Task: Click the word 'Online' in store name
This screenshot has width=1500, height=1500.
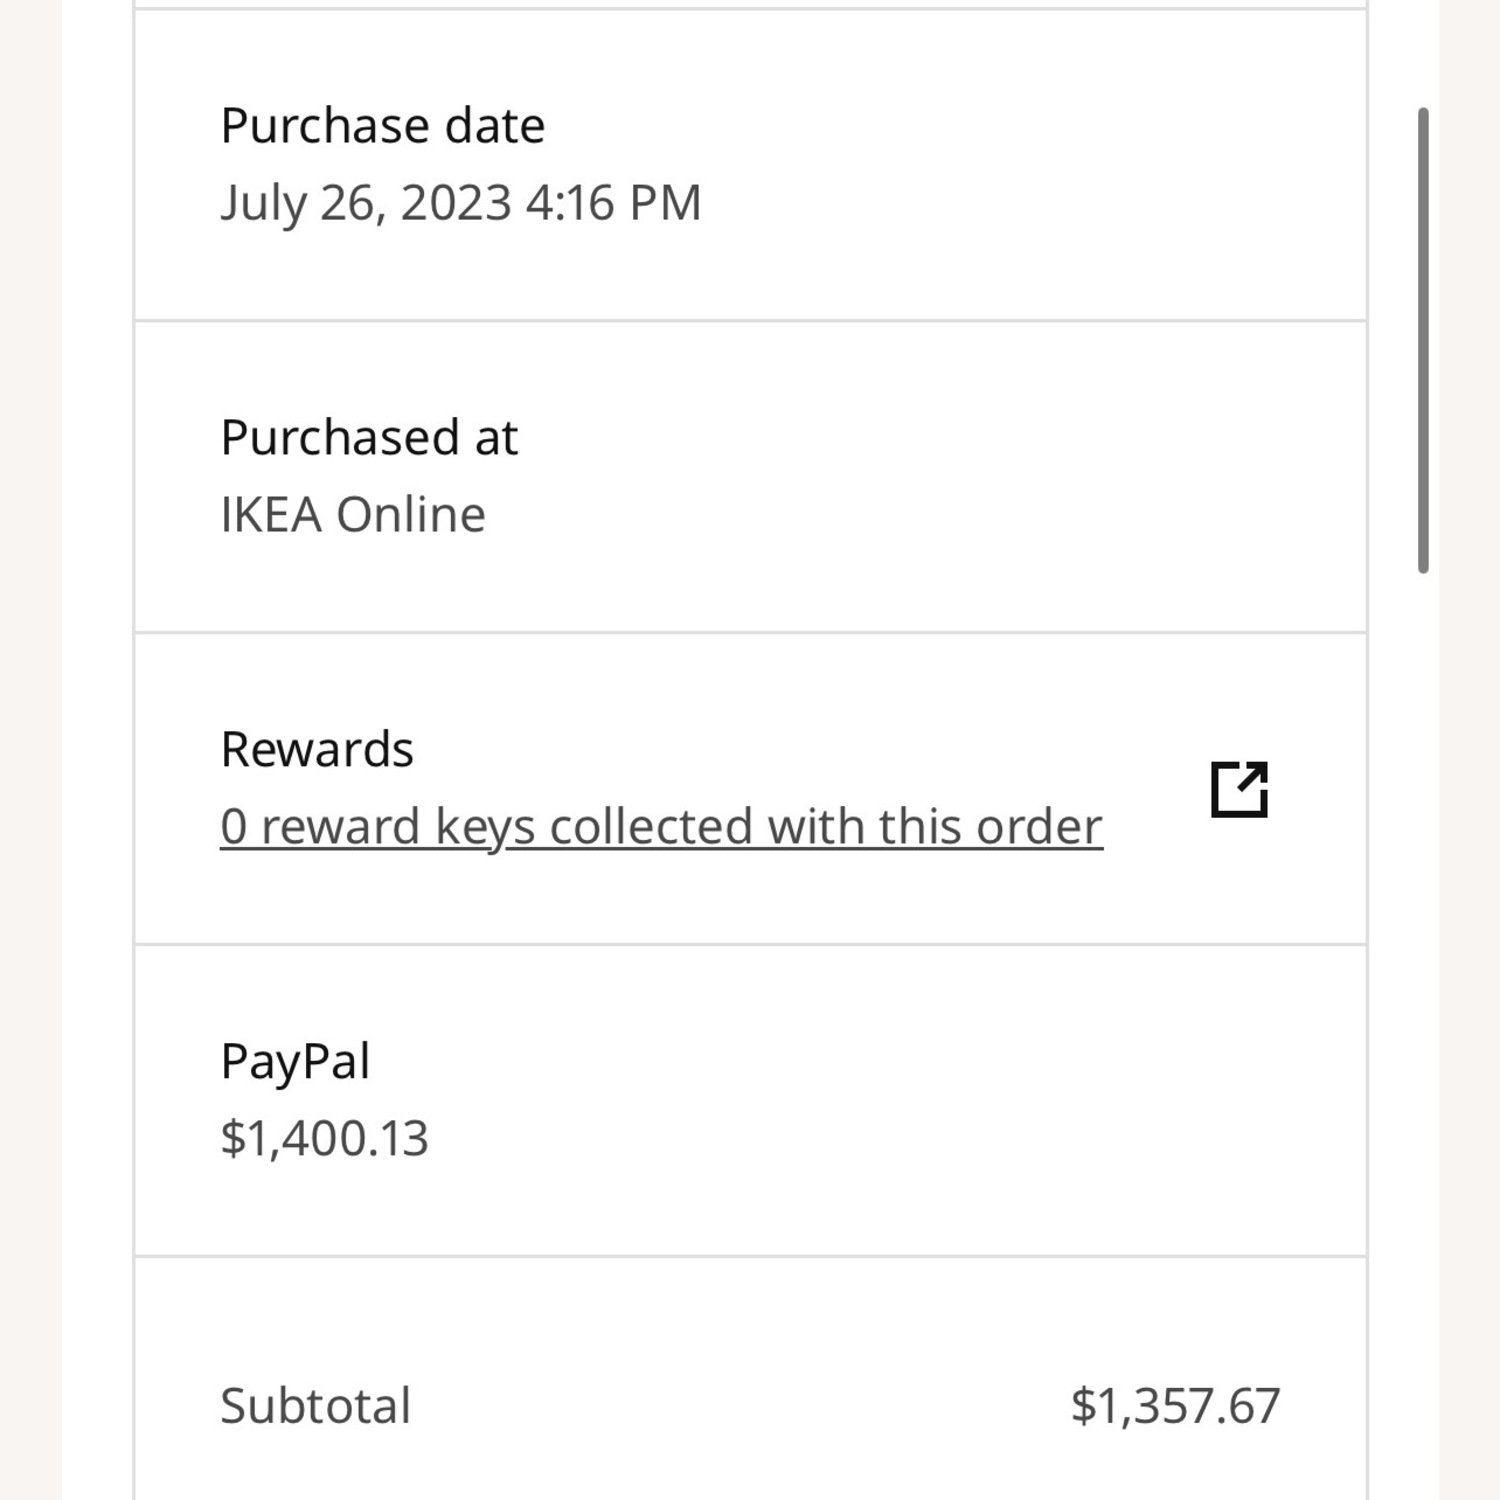Action: (x=410, y=515)
